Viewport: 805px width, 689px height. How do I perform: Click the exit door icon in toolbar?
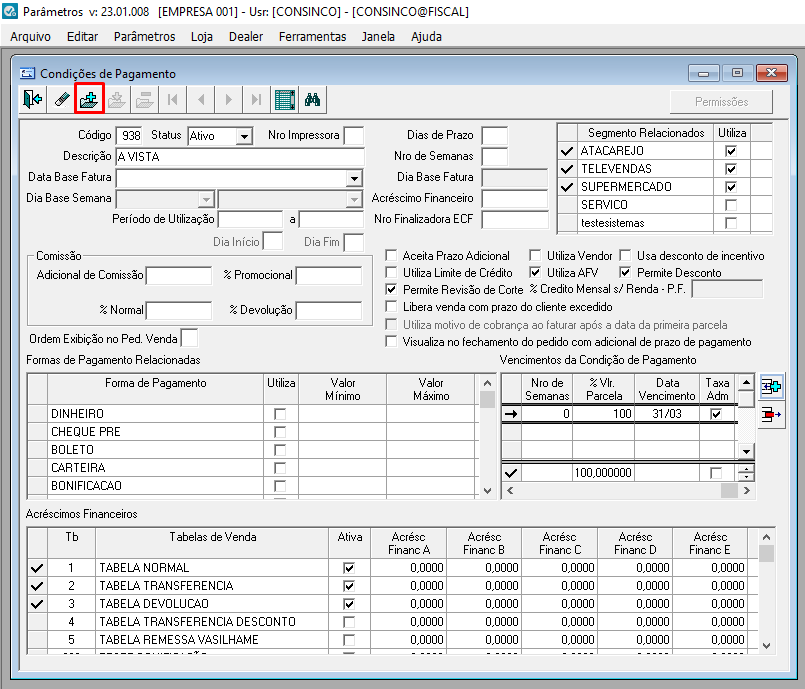click(33, 100)
